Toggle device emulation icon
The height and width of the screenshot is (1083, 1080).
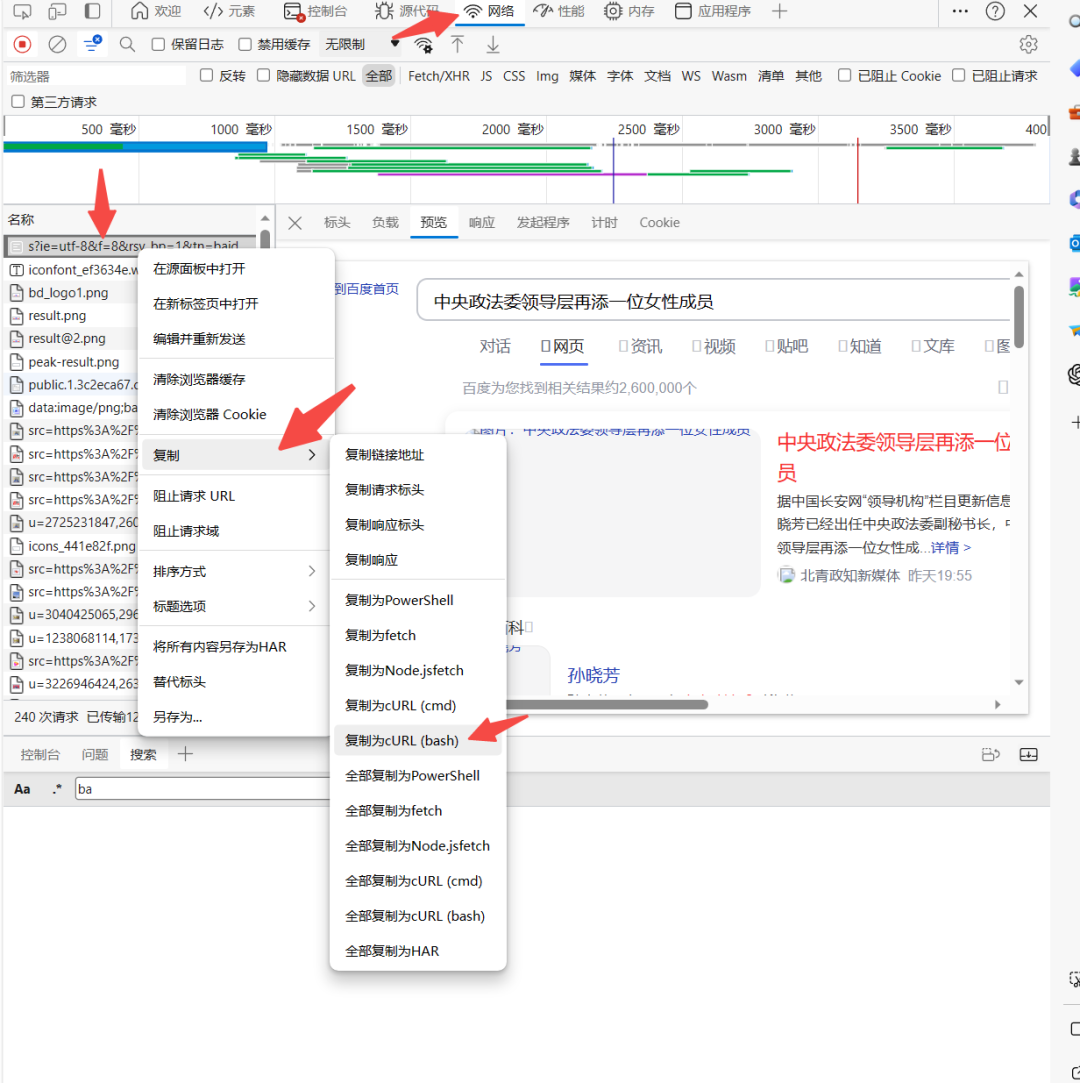click(57, 11)
